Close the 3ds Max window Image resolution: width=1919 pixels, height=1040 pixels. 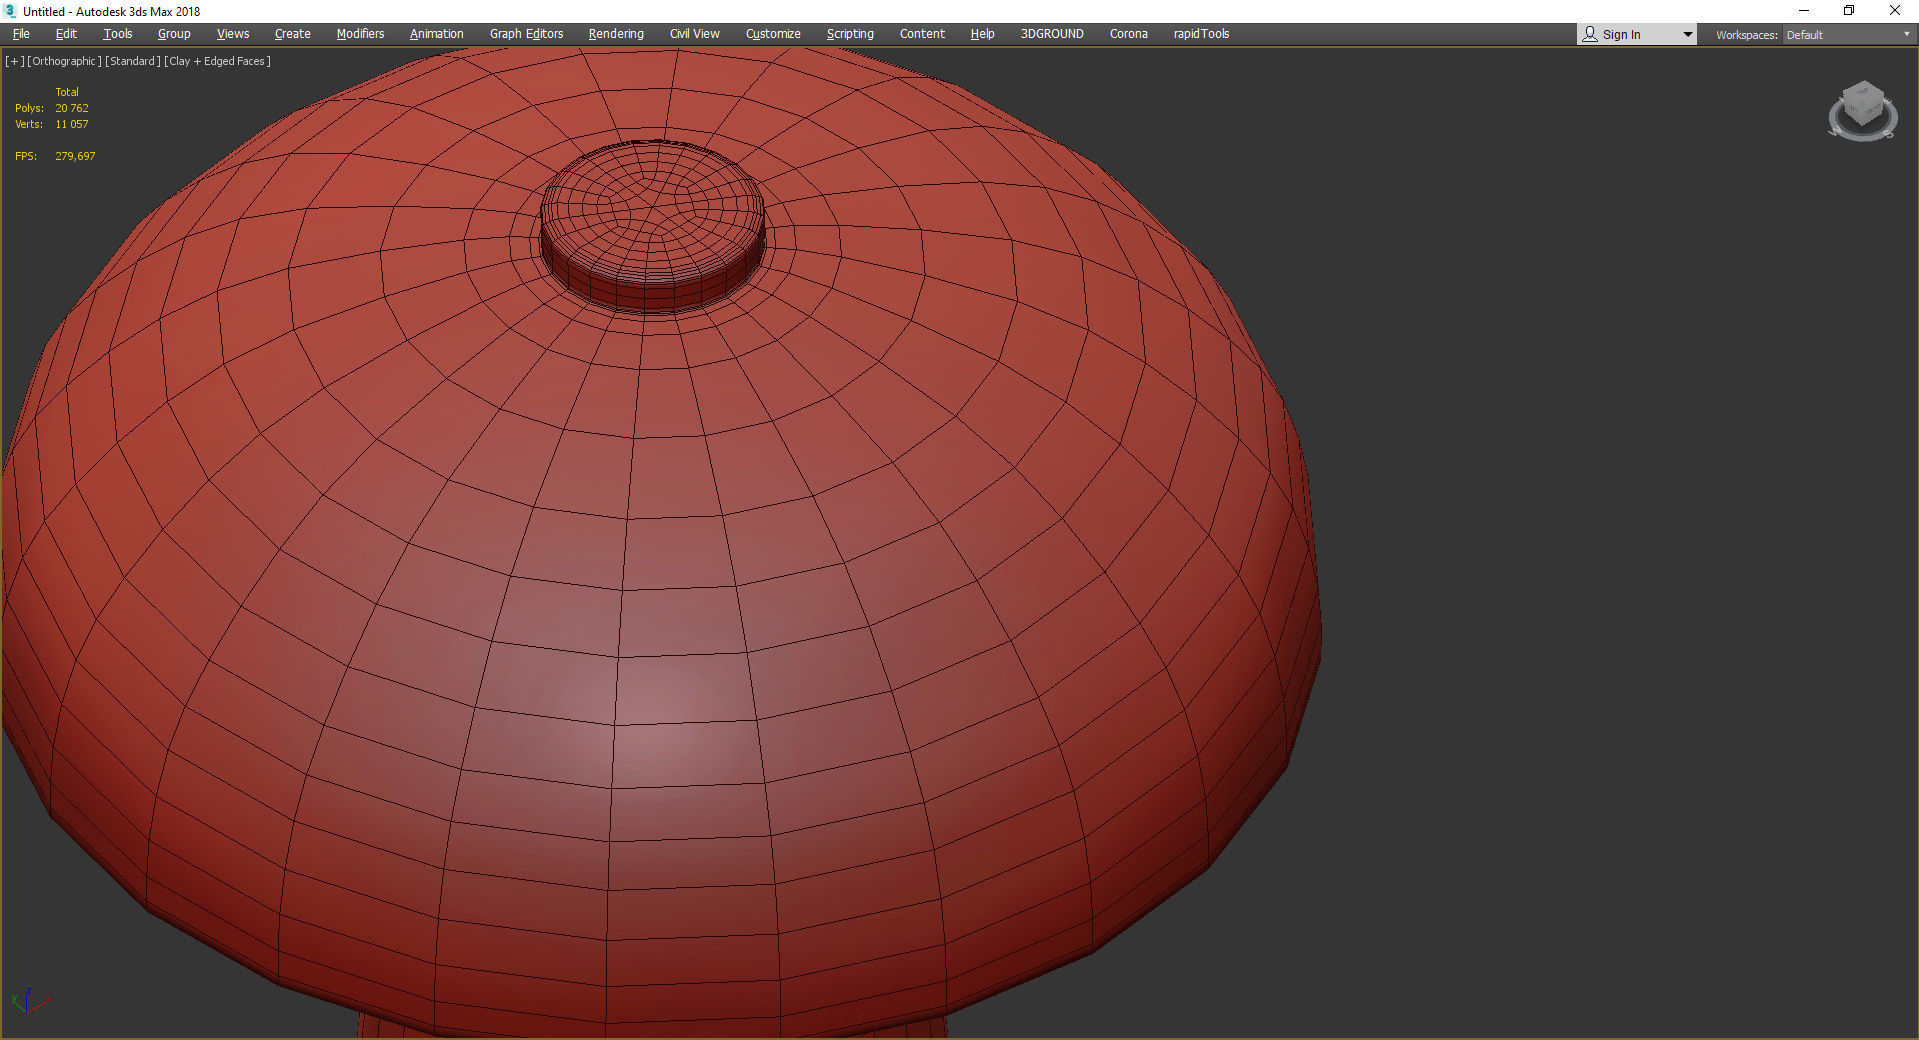point(1894,11)
